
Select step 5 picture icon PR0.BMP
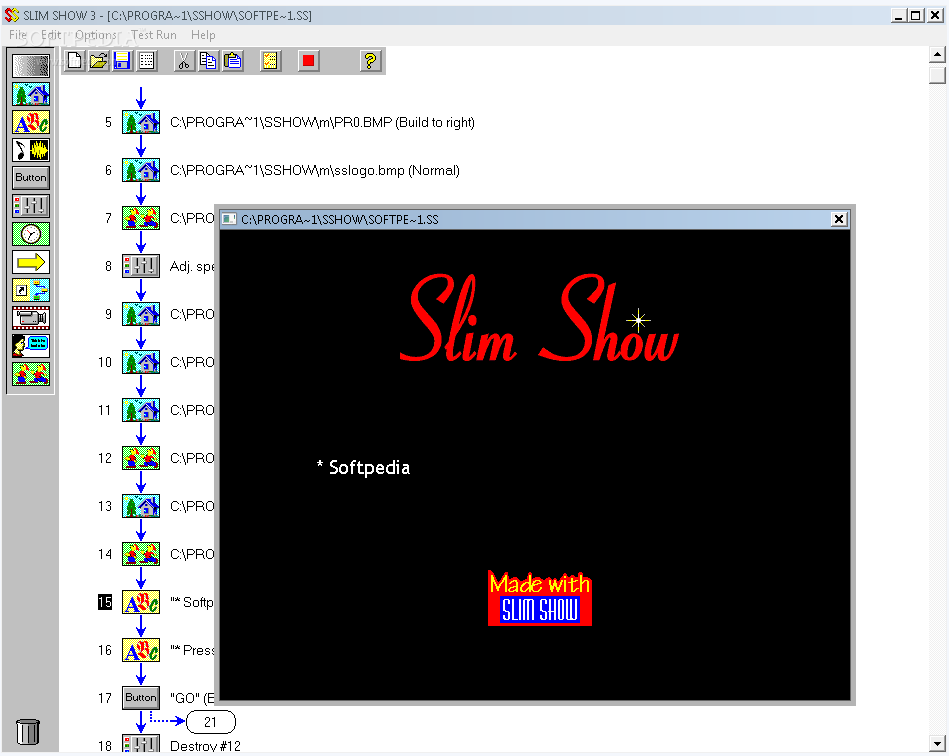(141, 122)
